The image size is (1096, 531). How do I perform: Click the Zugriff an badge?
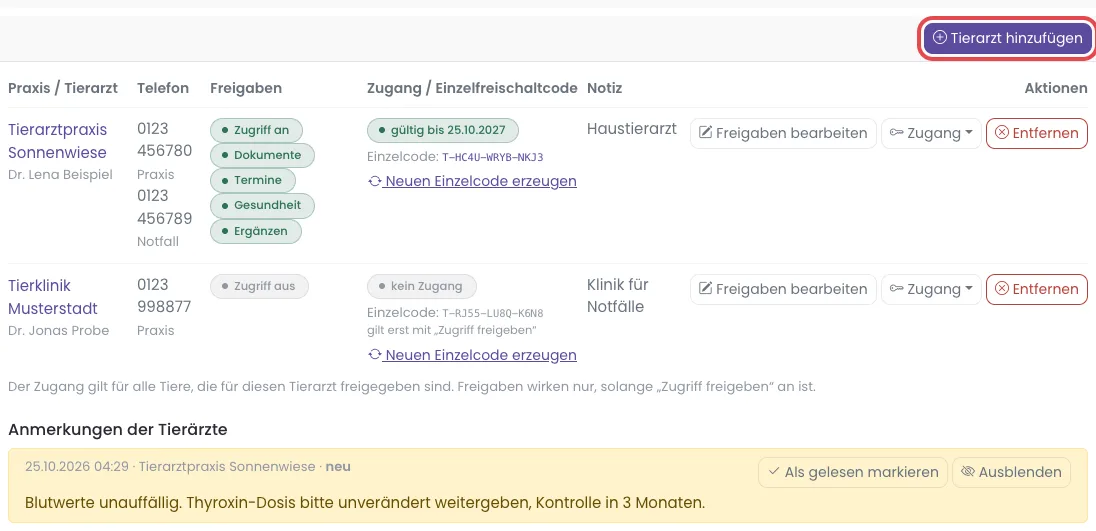click(256, 130)
